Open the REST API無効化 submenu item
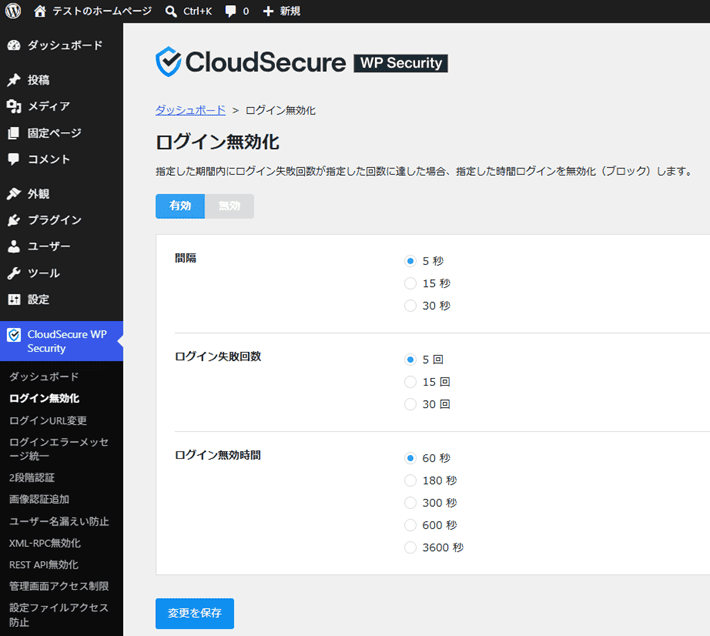This screenshot has height=636, width=710. pyautogui.click(x=43, y=565)
